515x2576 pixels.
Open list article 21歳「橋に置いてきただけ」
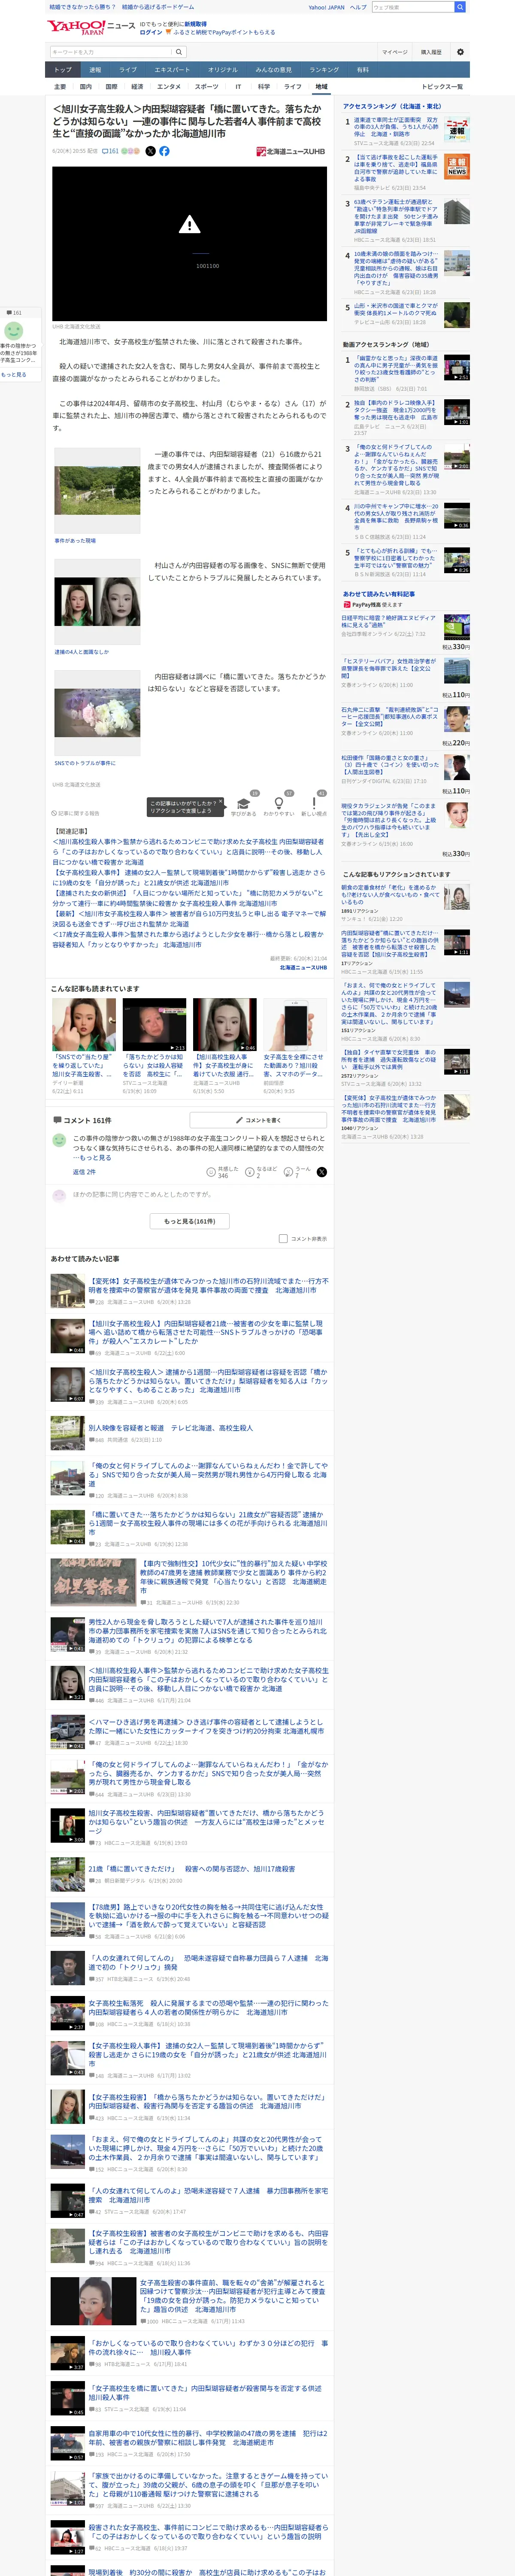[191, 1868]
